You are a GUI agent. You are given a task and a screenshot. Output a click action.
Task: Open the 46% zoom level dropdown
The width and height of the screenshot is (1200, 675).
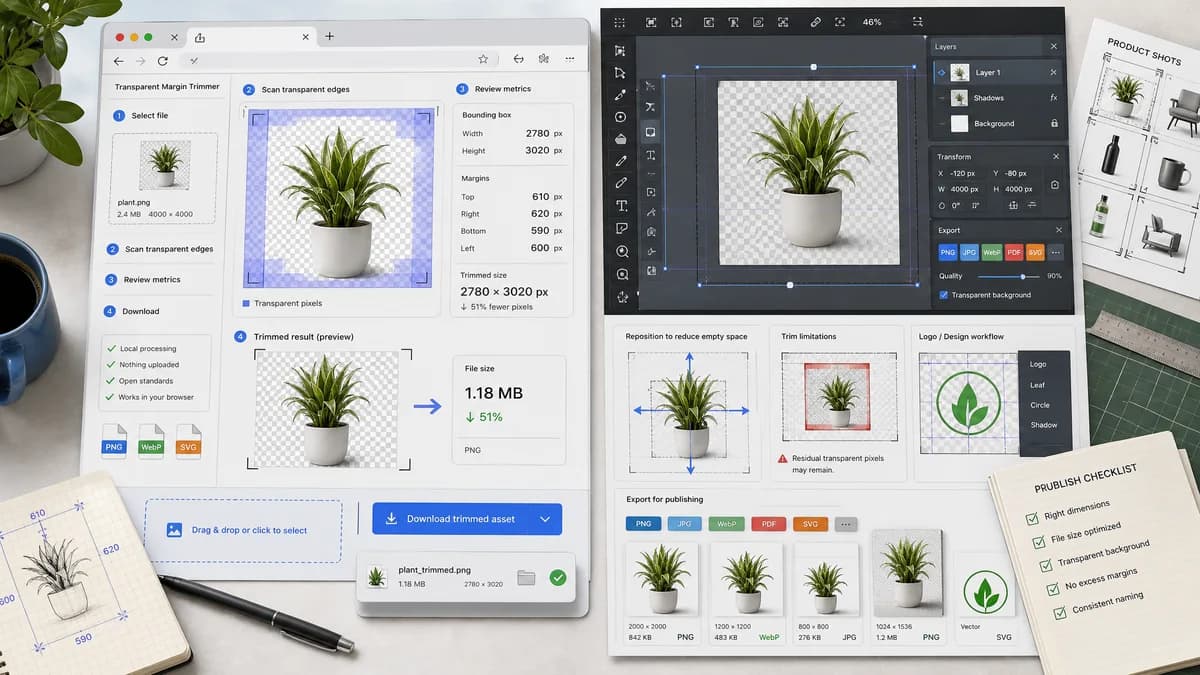click(x=872, y=22)
